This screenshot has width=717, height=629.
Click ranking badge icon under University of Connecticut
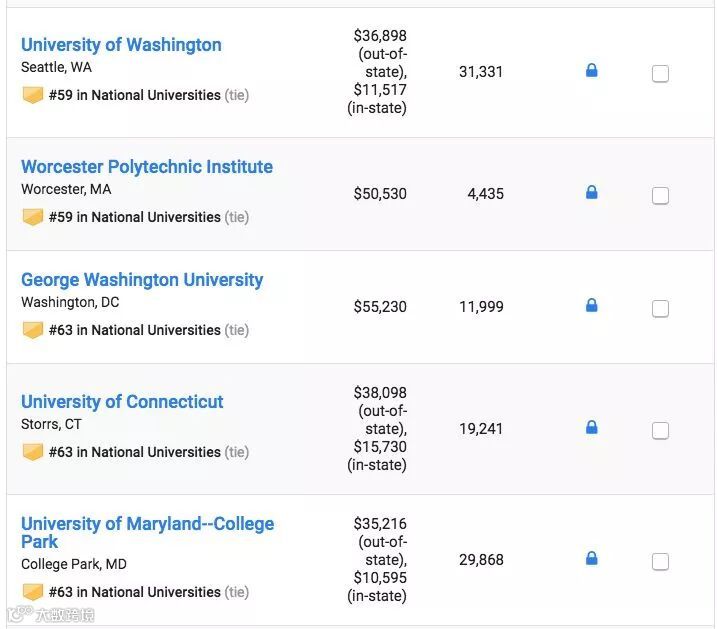pos(33,452)
